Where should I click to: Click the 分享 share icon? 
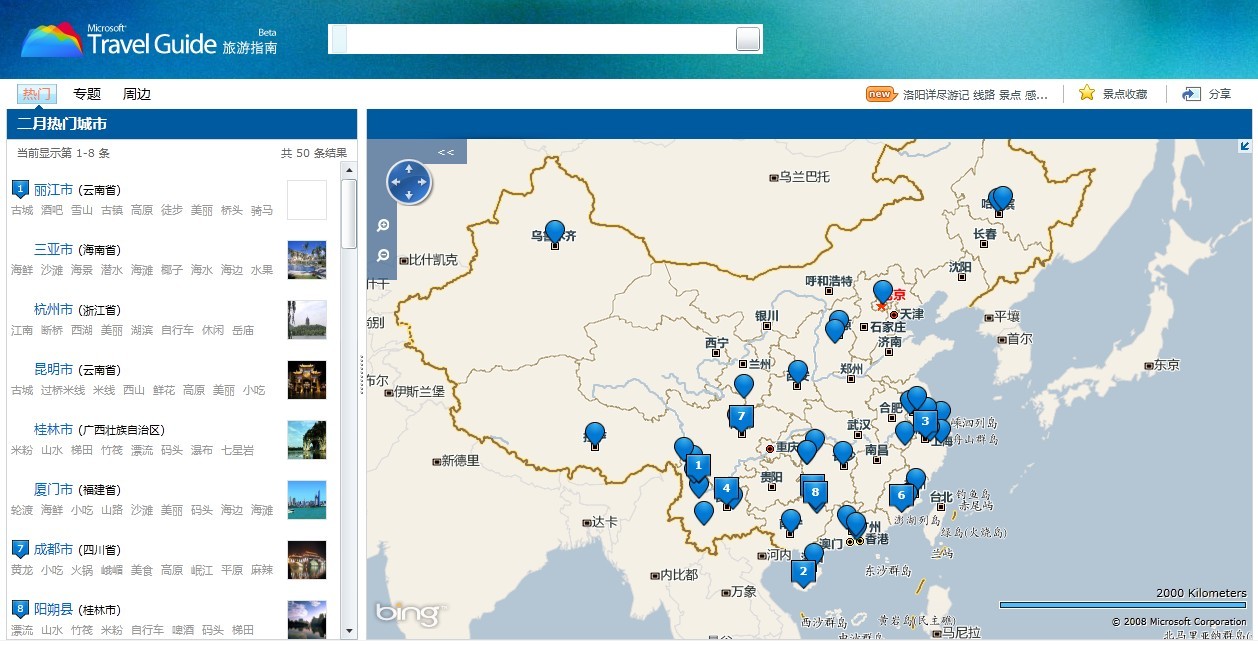click(x=1191, y=94)
